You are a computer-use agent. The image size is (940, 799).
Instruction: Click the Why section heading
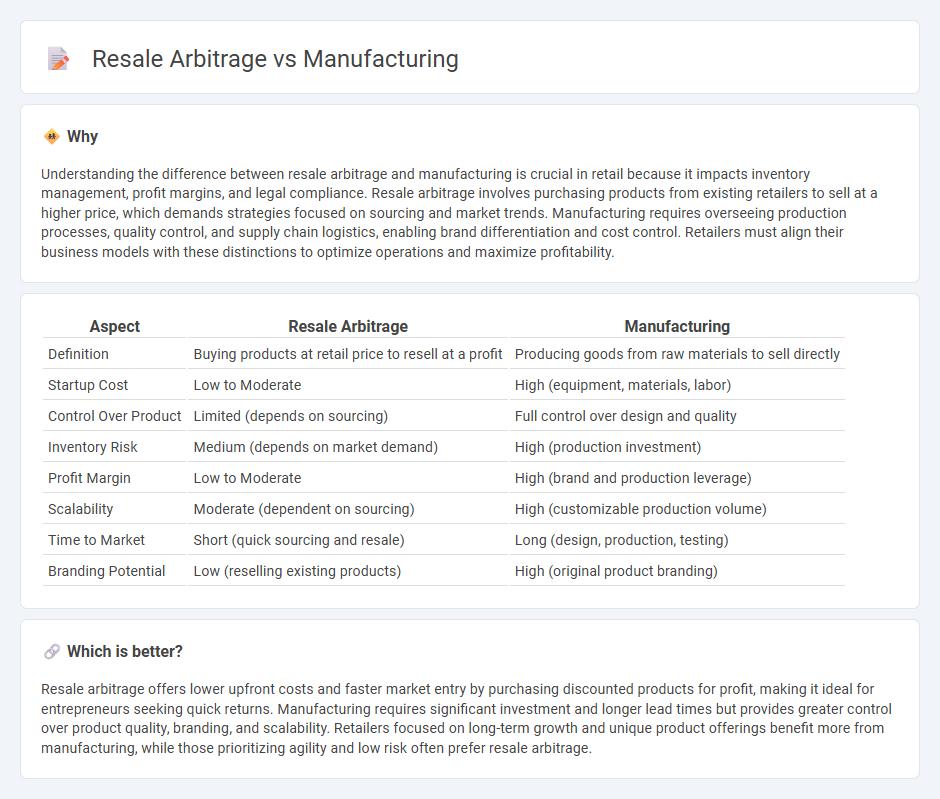click(82, 137)
